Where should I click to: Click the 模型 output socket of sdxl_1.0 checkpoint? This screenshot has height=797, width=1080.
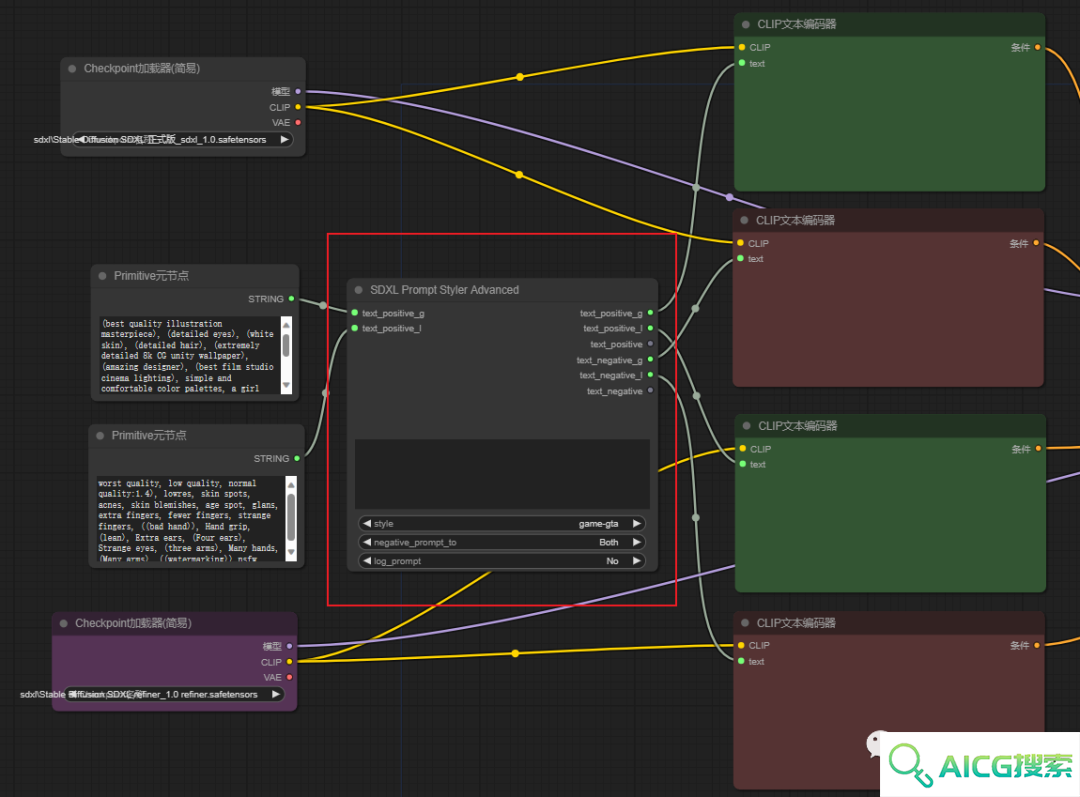click(298, 91)
